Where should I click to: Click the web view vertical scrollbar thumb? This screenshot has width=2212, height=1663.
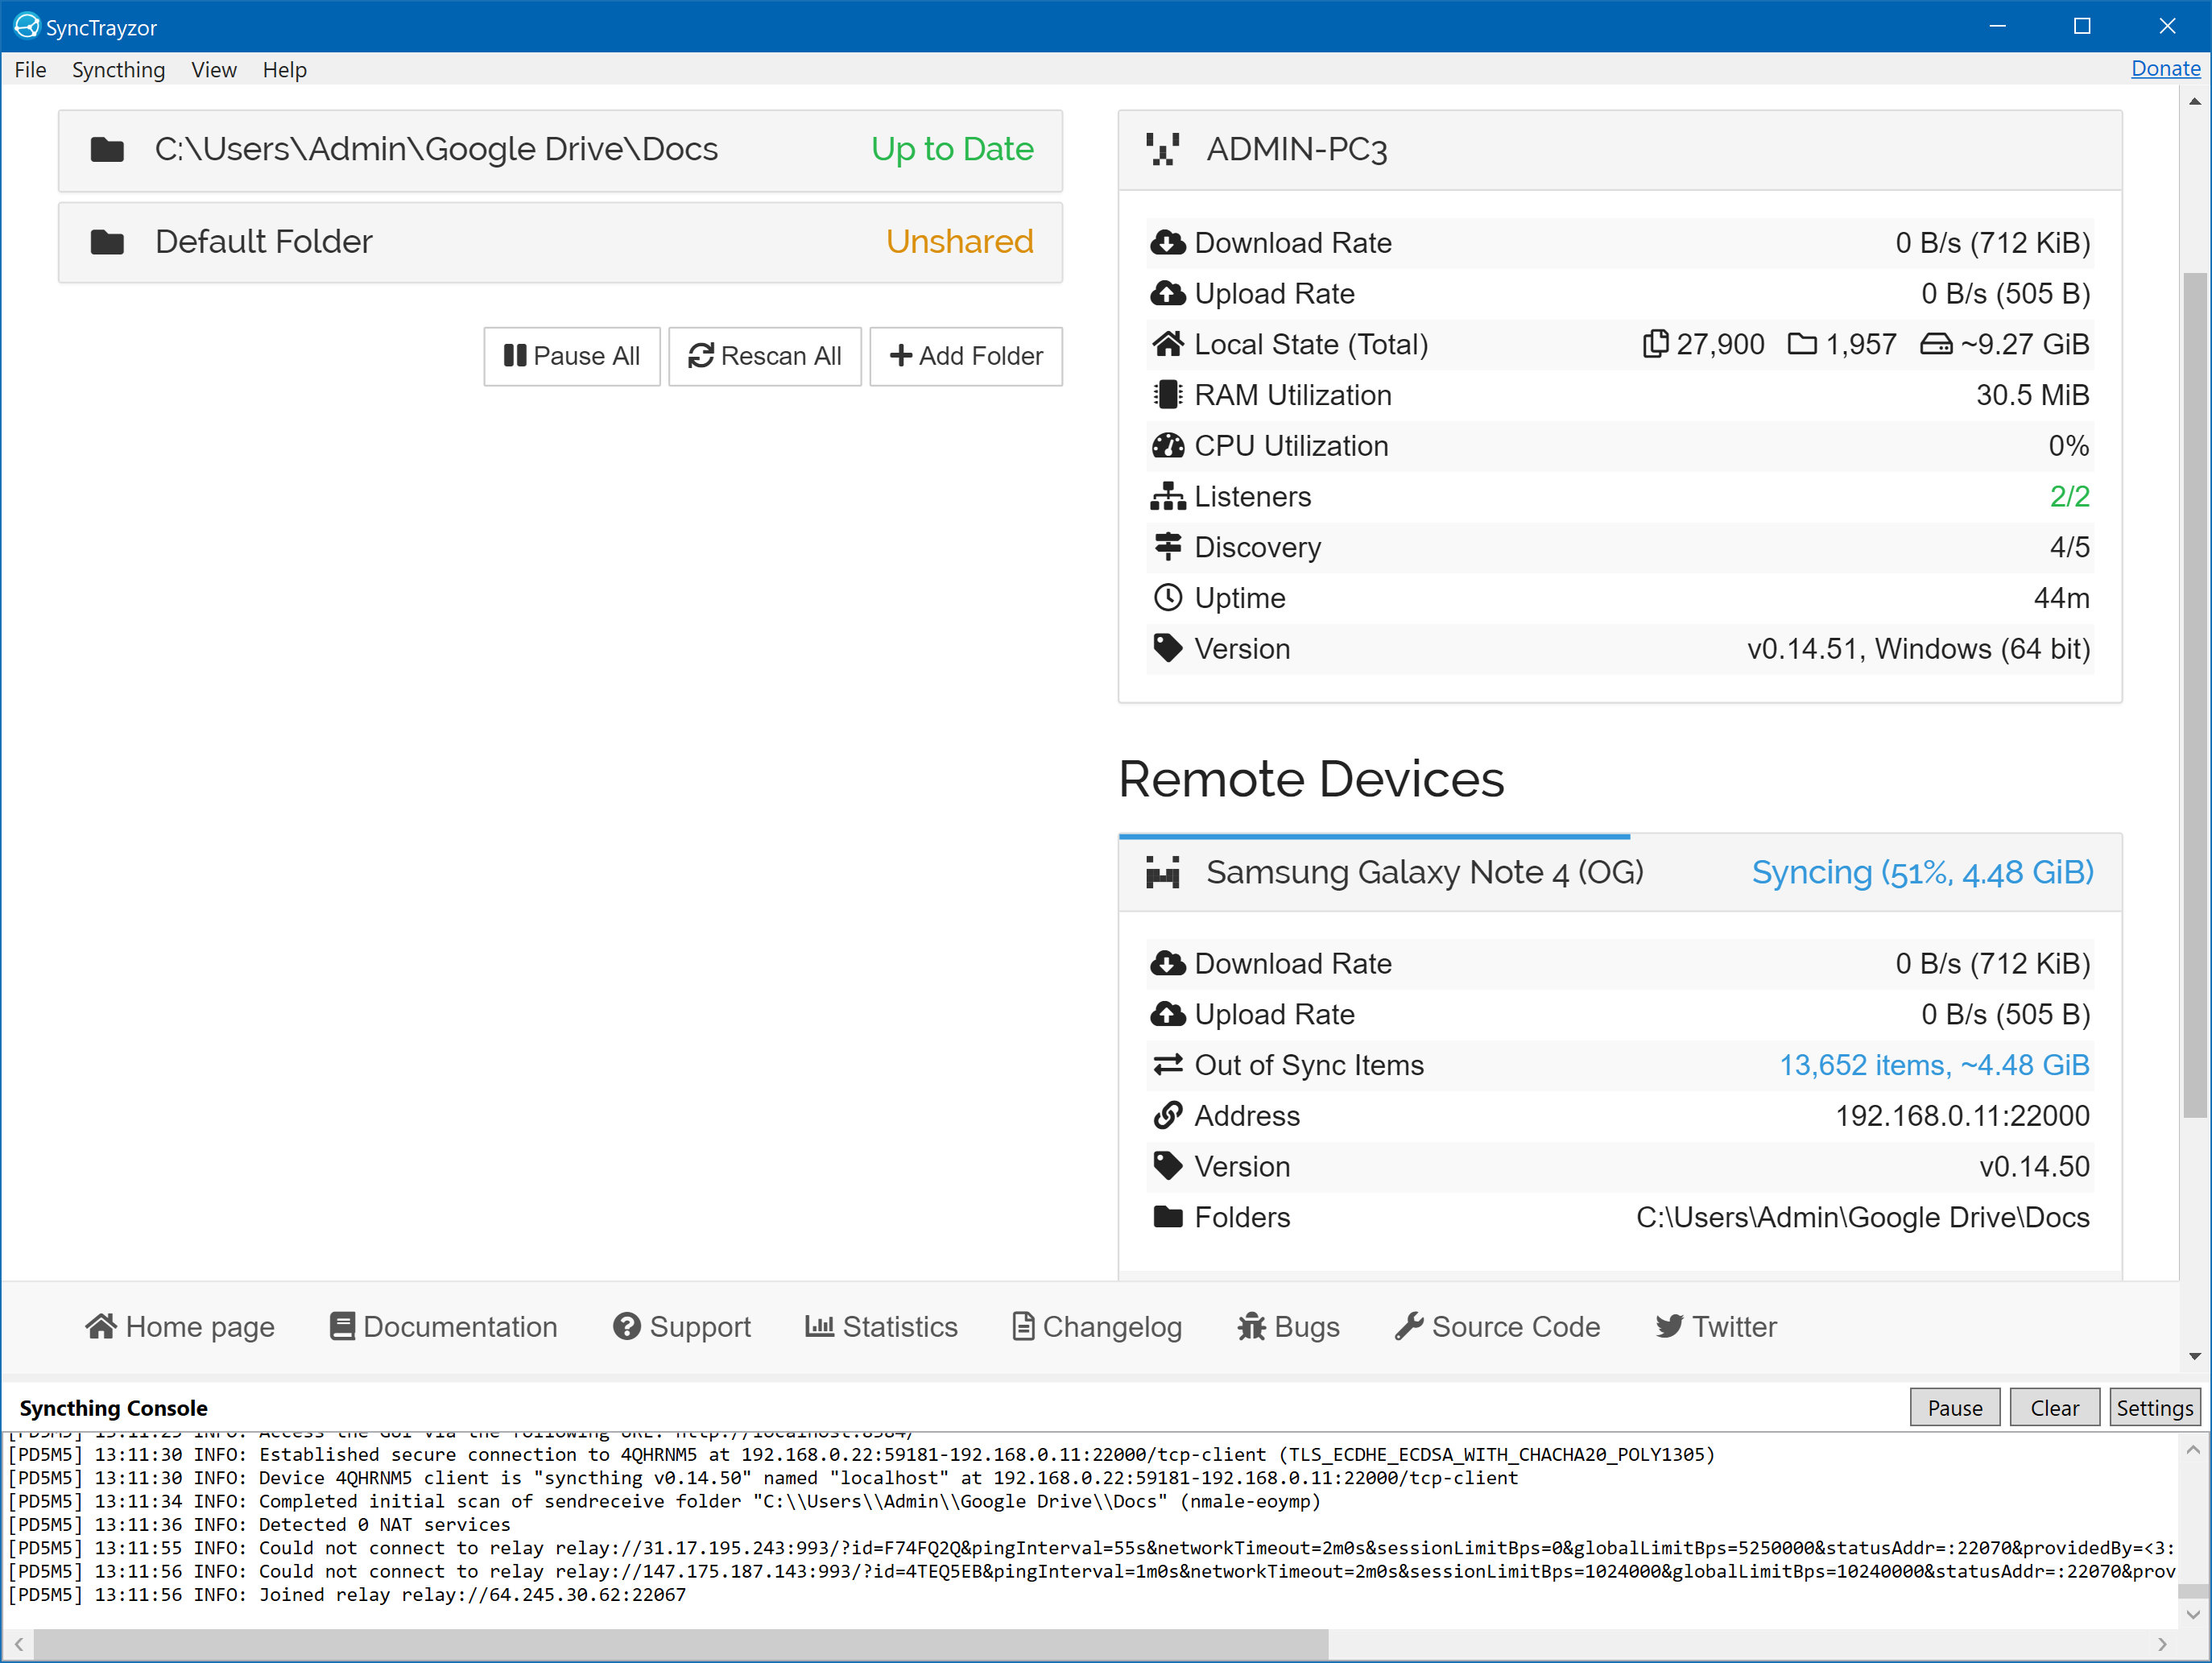coord(2195,695)
